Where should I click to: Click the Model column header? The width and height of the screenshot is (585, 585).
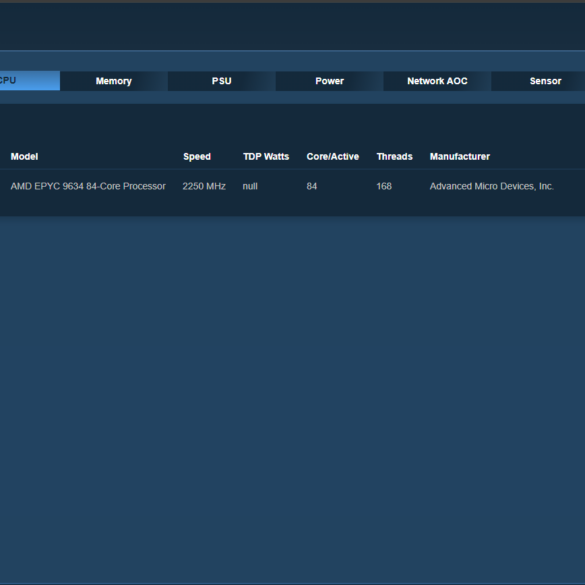pyautogui.click(x=24, y=157)
